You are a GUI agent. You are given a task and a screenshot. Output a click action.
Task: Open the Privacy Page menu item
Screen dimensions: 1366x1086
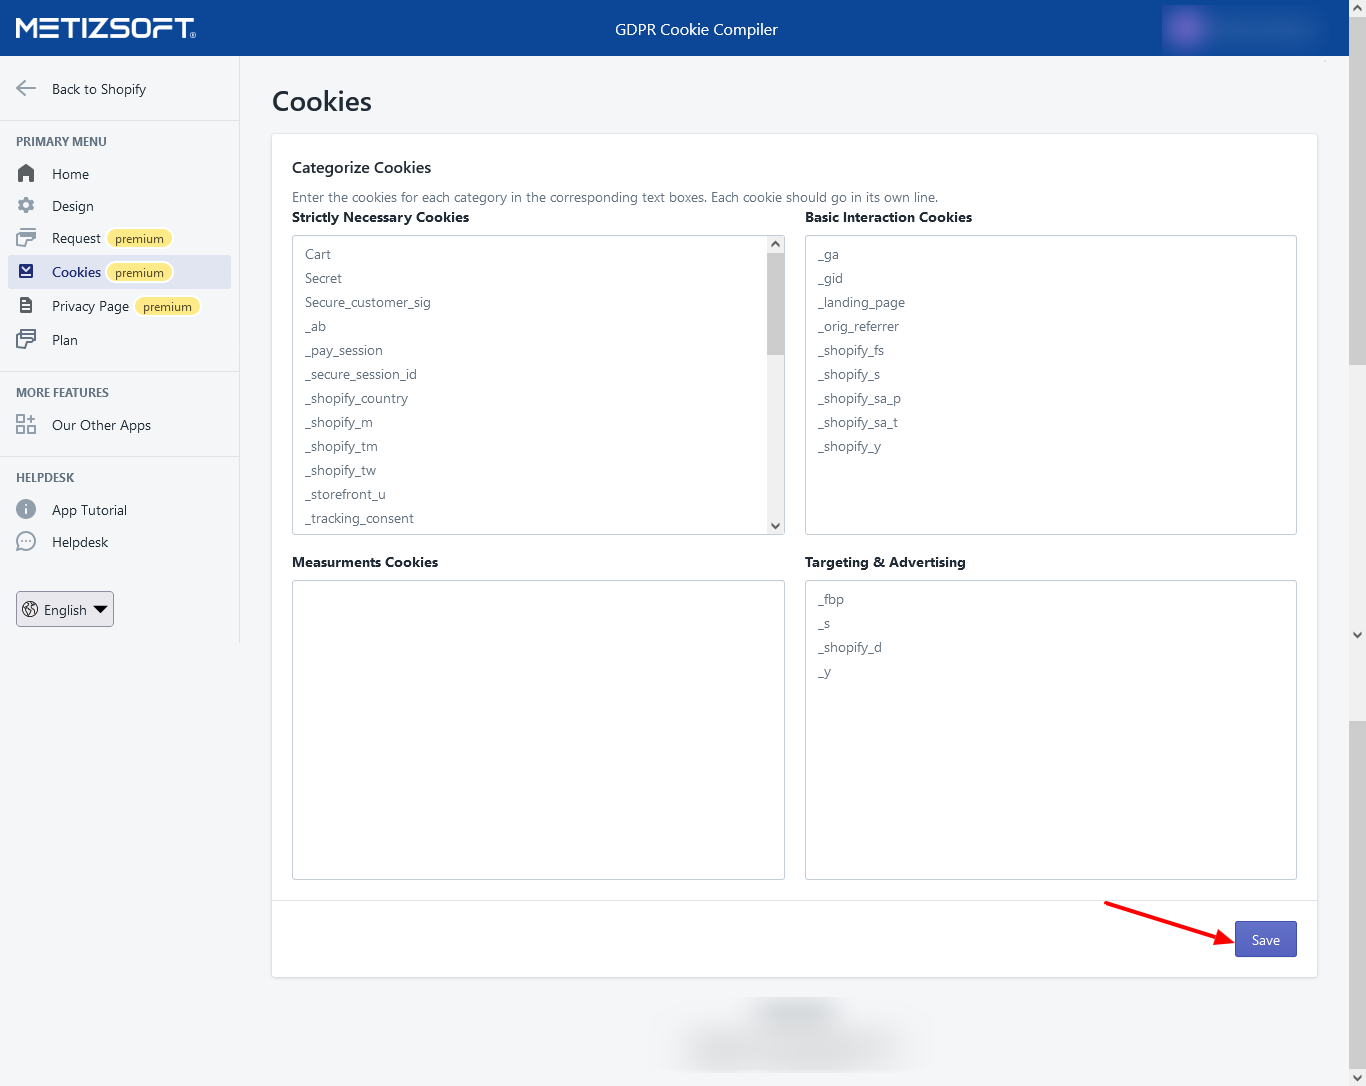(x=90, y=306)
